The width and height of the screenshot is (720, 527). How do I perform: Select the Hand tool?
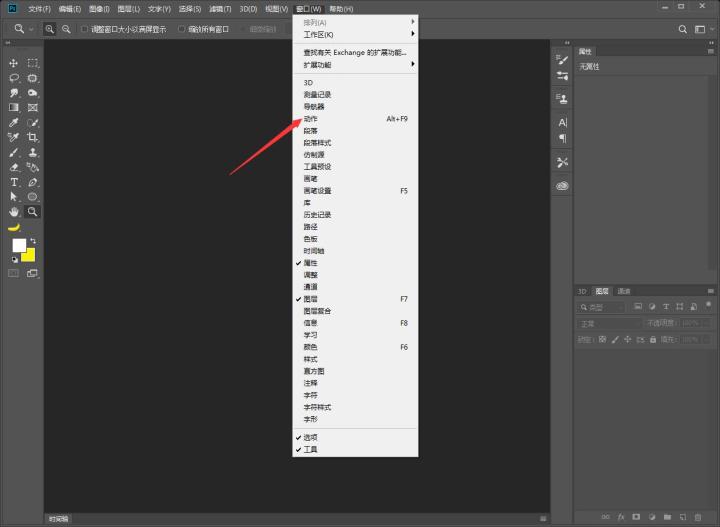point(13,212)
